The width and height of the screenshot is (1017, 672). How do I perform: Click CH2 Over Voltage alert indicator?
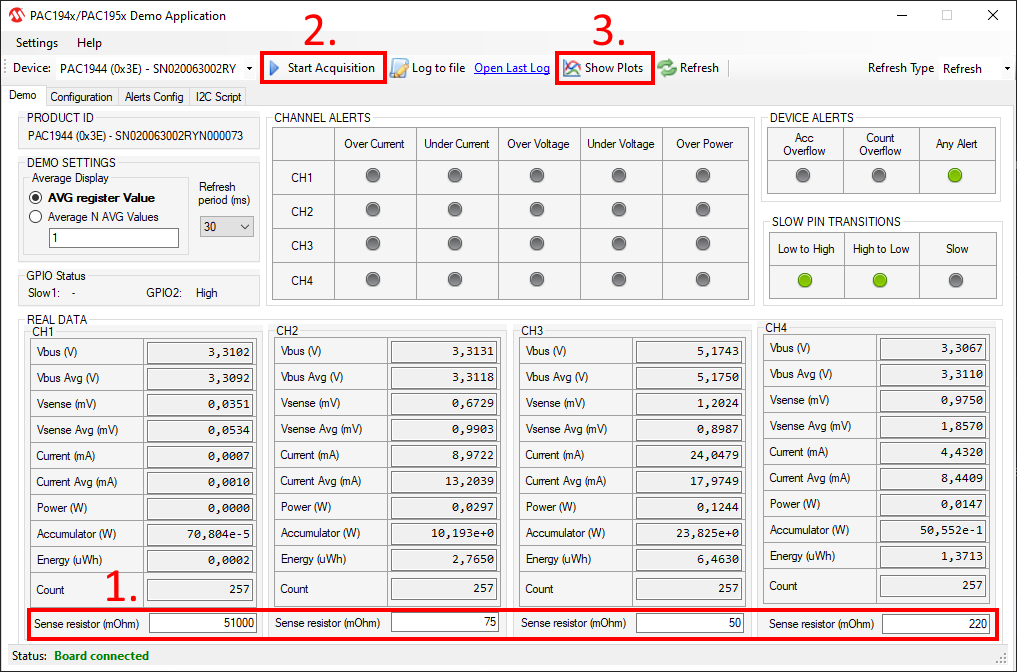537,210
